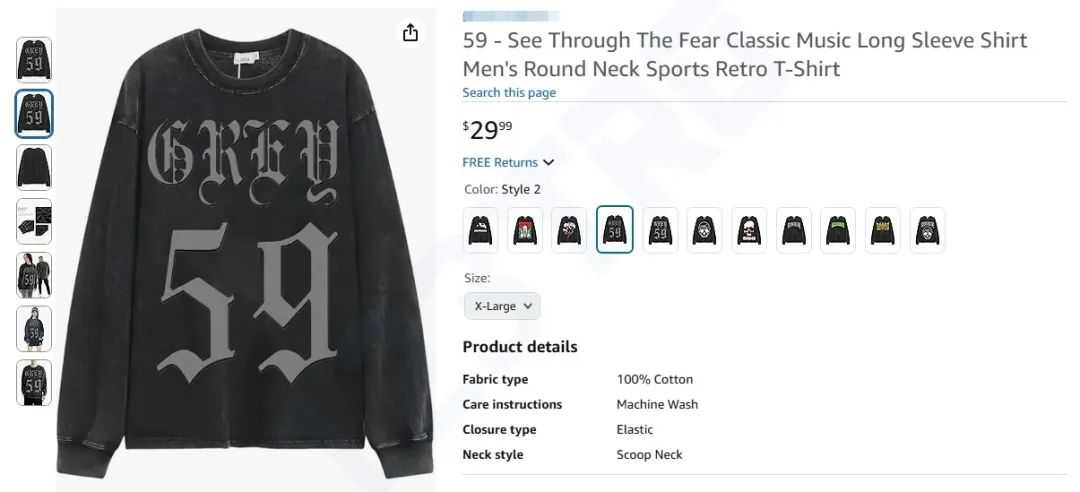Show the fabric detail close-up thumbnail
This screenshot has height=492, width=1080.
click(34, 221)
